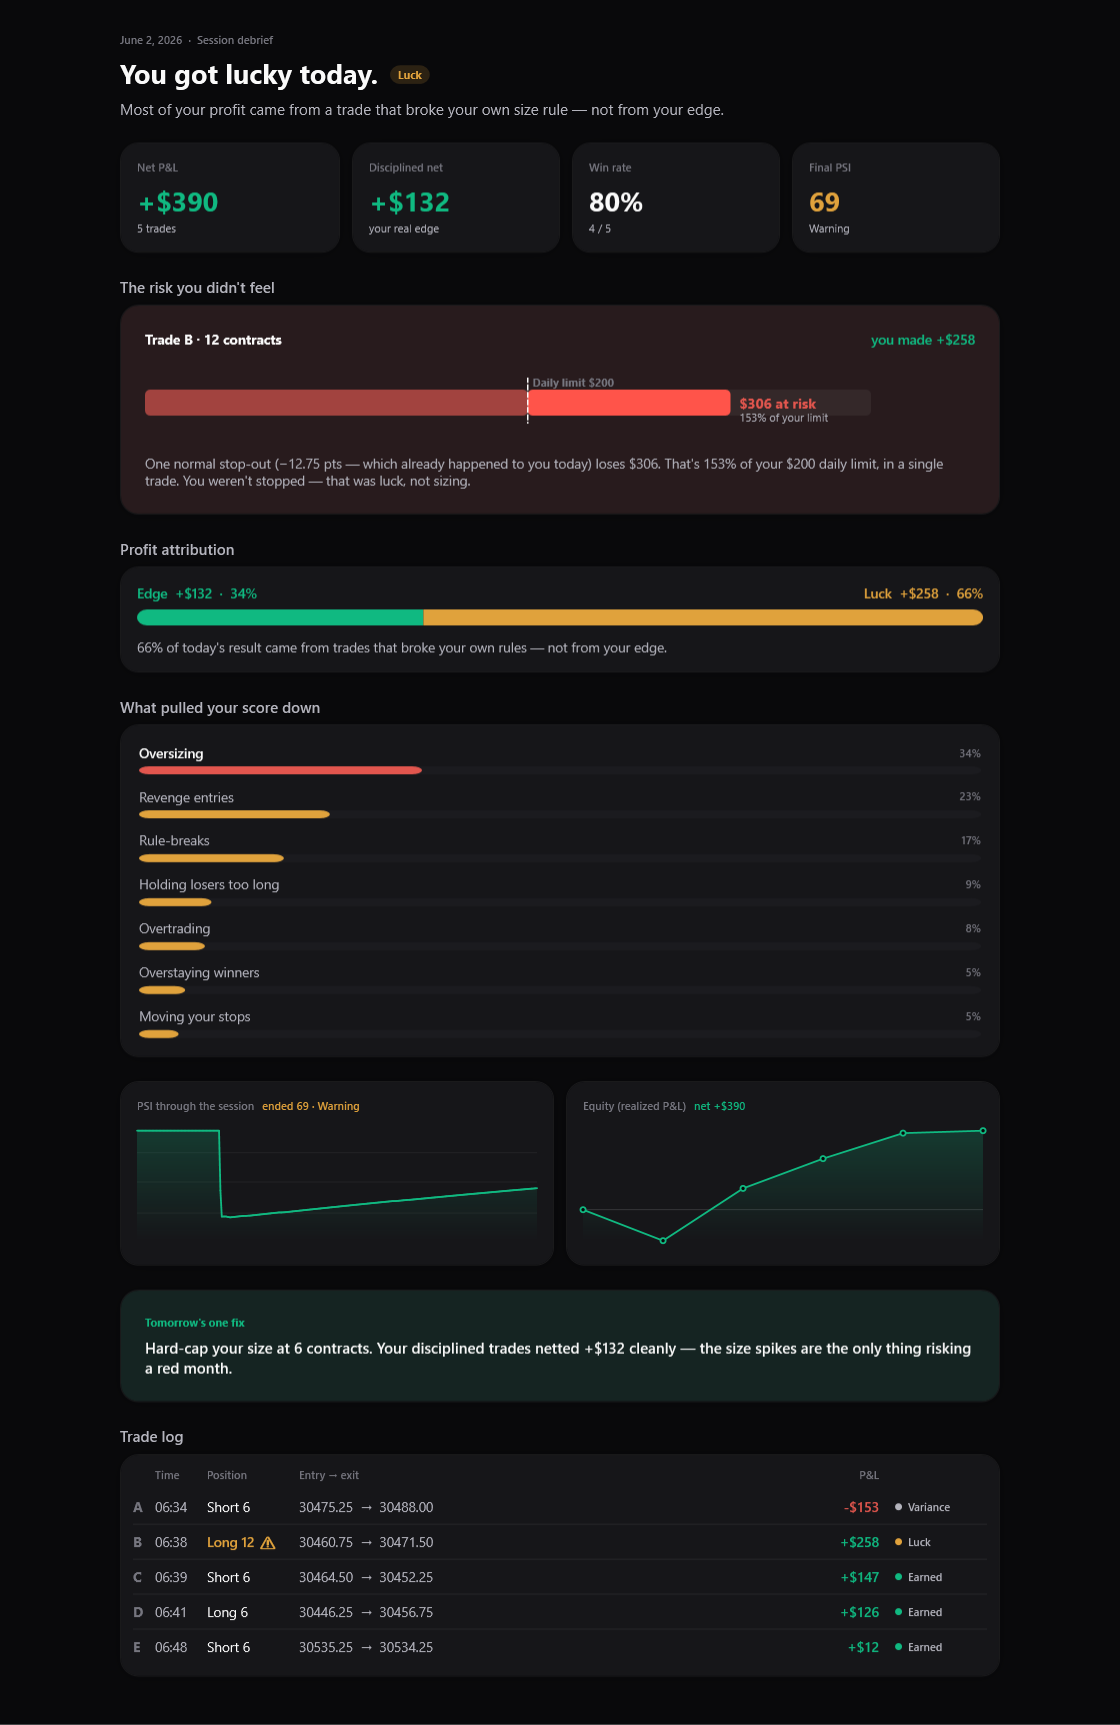Click the Time column header in Trade log

(x=167, y=1475)
